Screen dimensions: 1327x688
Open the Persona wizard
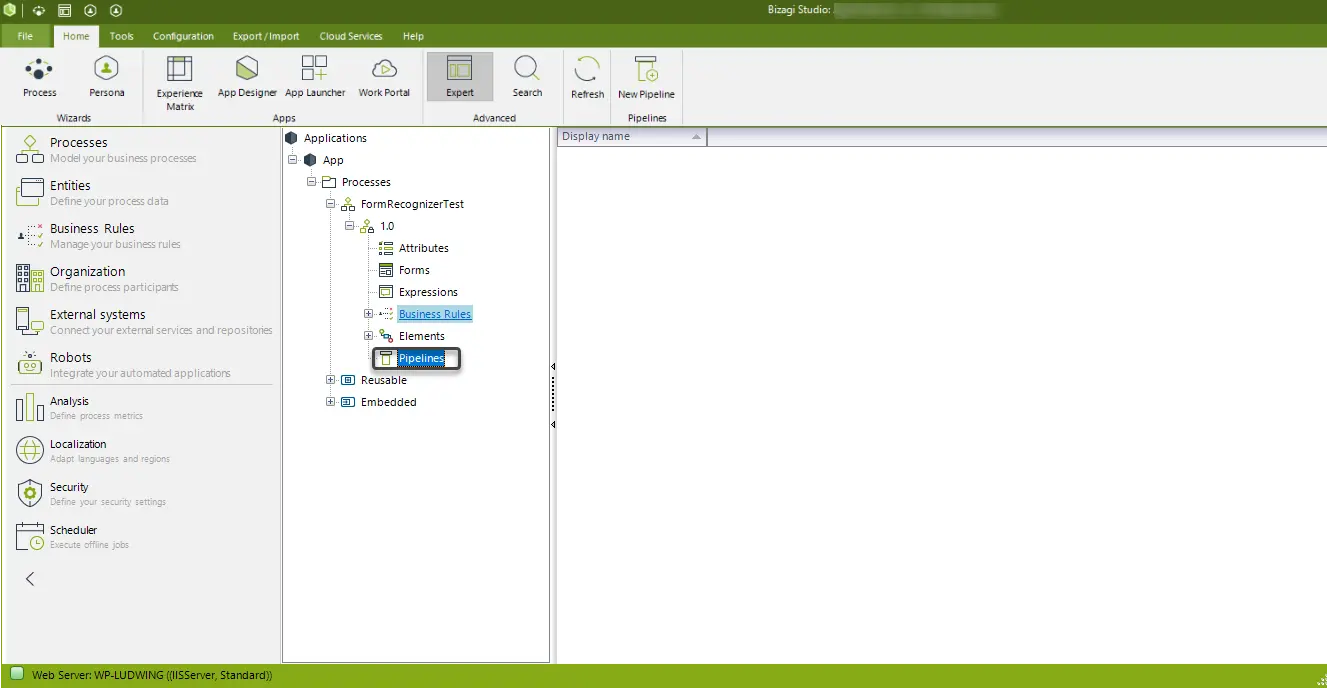[x=106, y=77]
